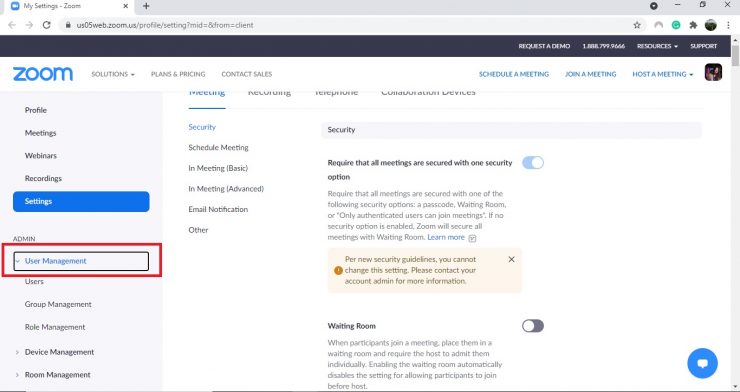Click the Security section header
740x392 pixels.
click(512, 130)
